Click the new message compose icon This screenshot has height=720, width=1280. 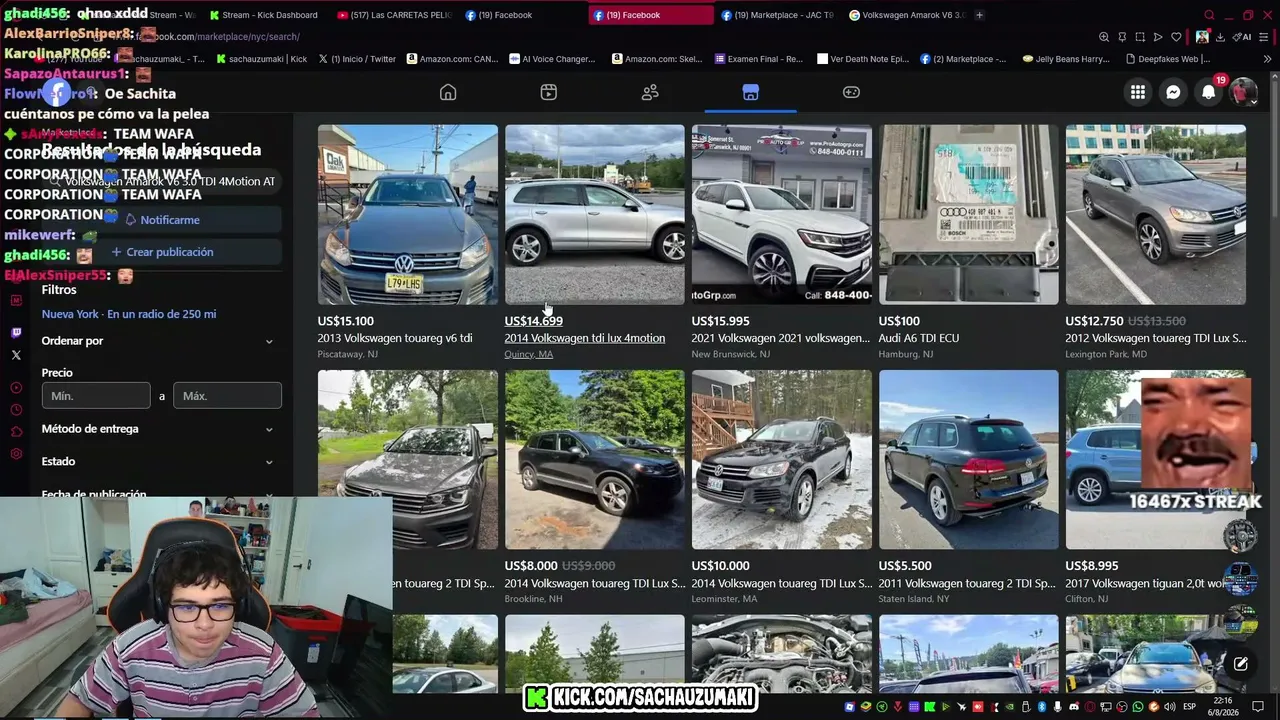(x=1241, y=663)
